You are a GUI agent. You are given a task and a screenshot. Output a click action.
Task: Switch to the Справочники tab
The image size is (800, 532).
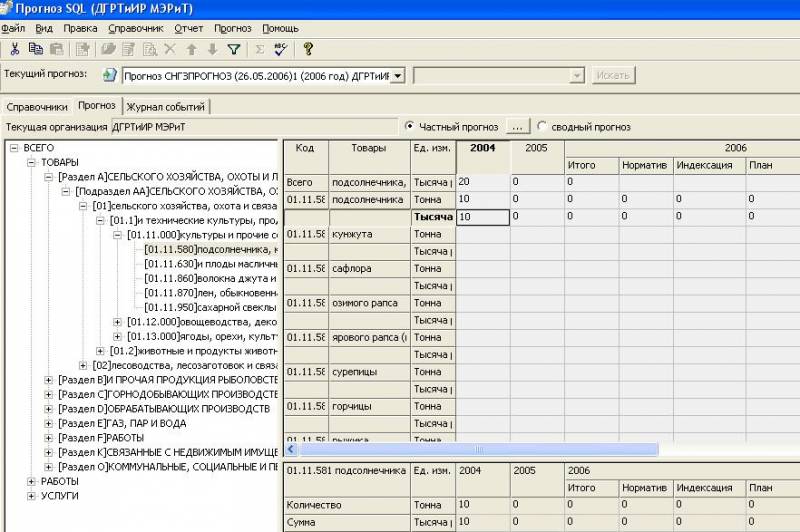point(37,107)
